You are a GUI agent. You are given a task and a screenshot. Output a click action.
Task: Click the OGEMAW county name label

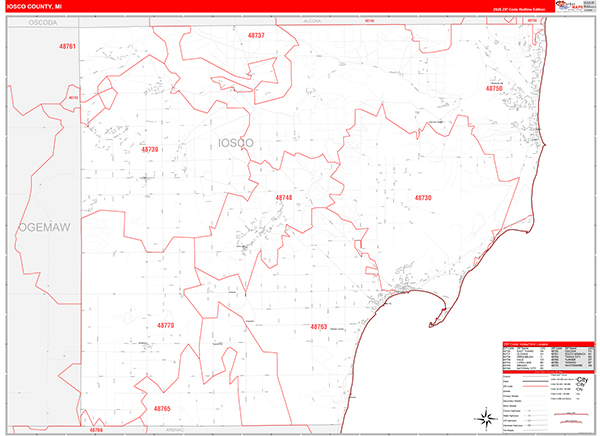tap(45, 227)
